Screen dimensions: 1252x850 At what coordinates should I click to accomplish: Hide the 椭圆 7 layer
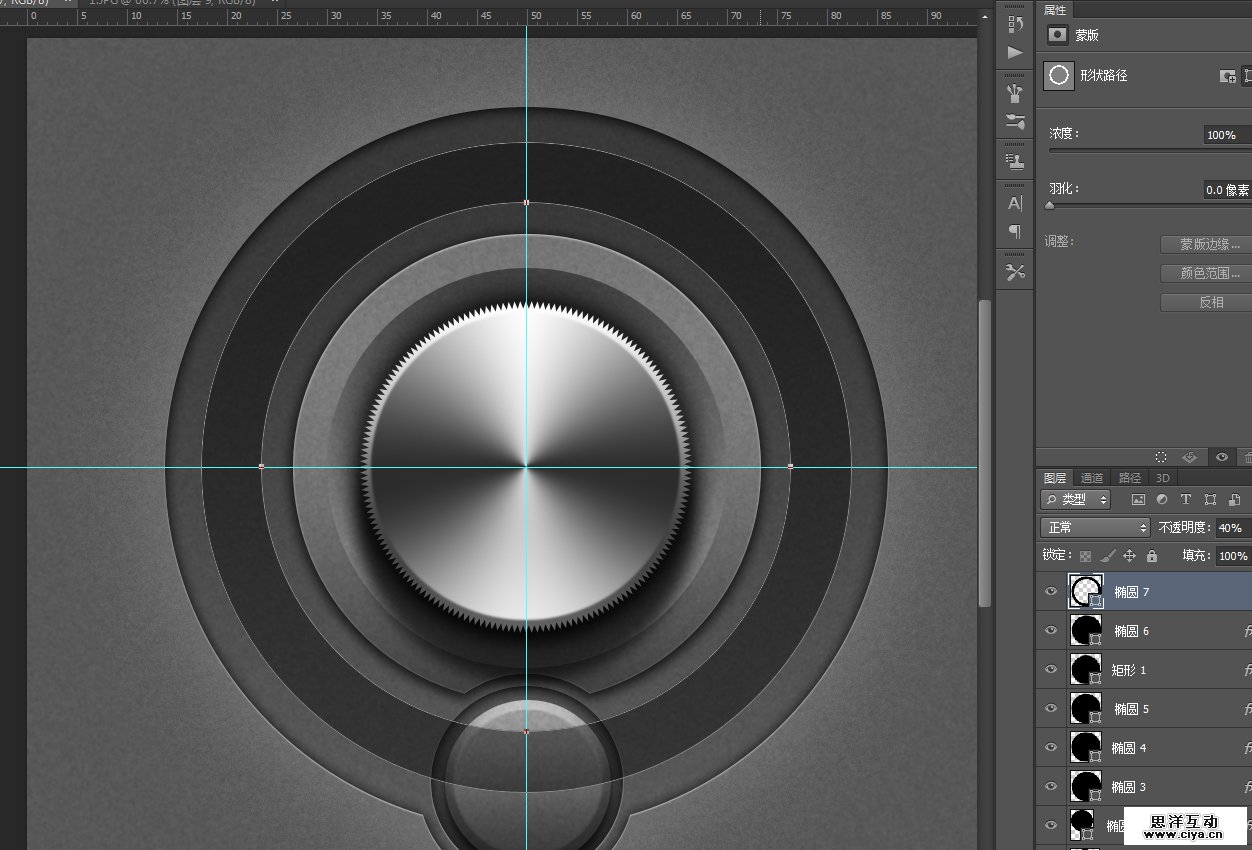click(x=1050, y=592)
